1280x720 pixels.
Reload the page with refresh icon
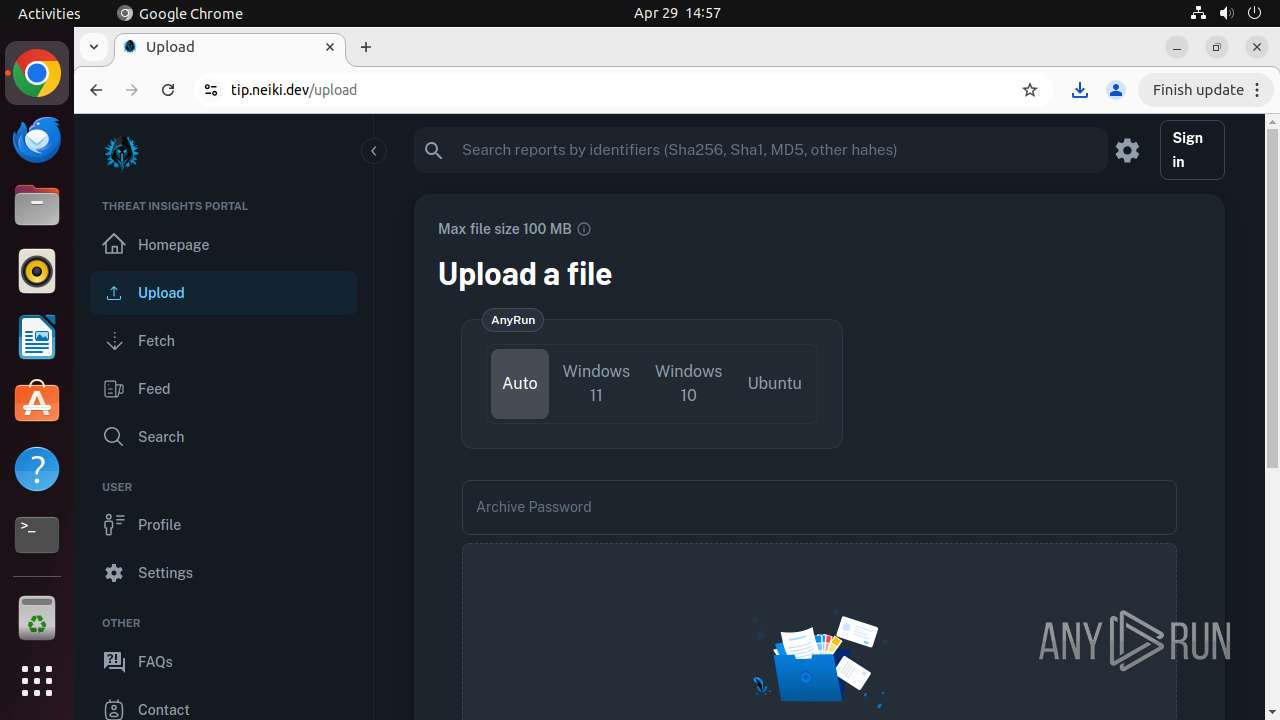(168, 90)
